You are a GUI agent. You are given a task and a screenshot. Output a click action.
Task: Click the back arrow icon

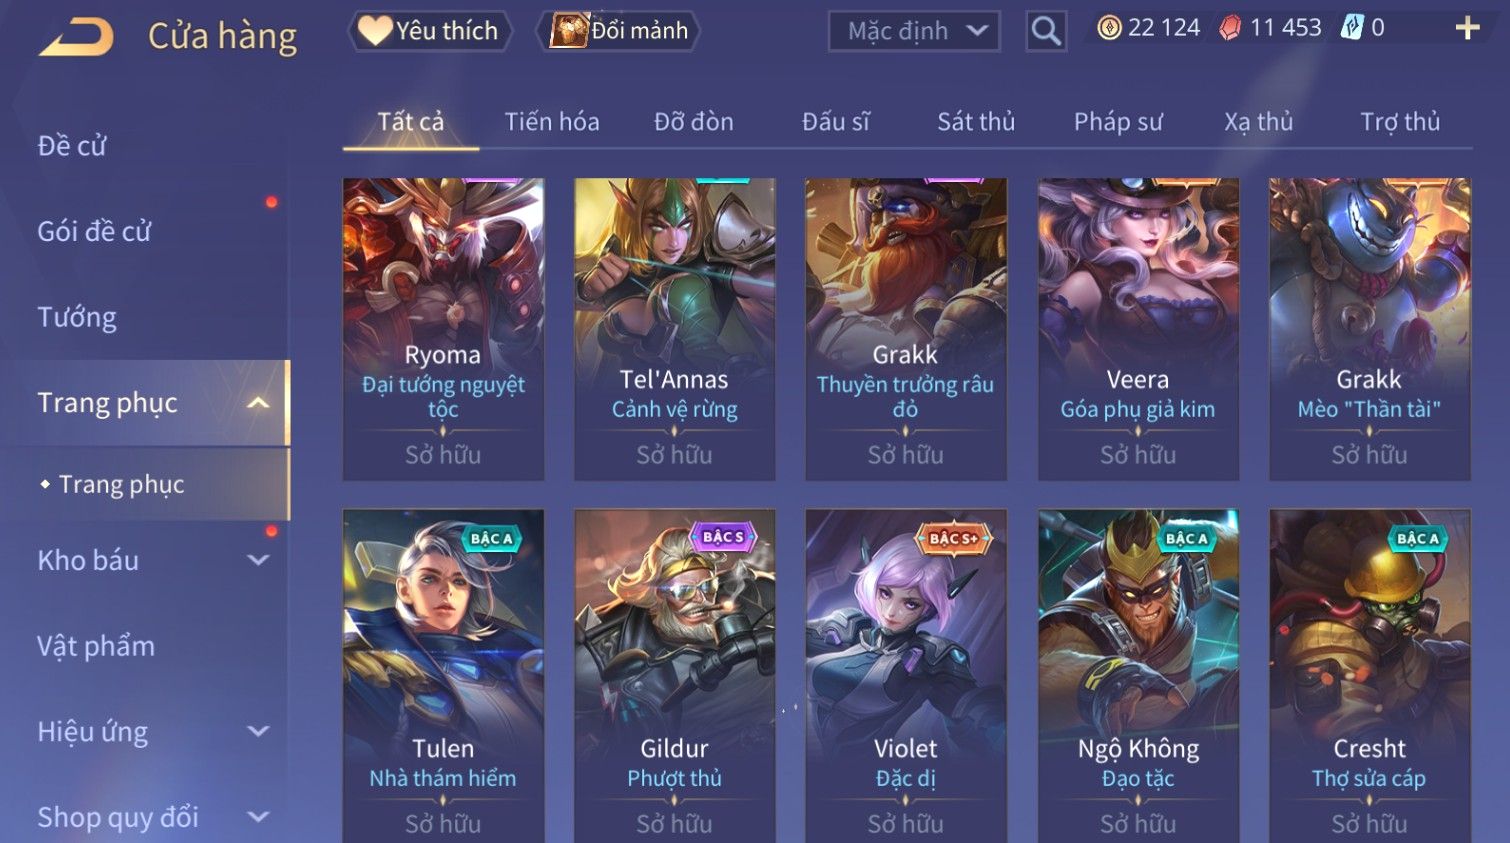[x=76, y=37]
